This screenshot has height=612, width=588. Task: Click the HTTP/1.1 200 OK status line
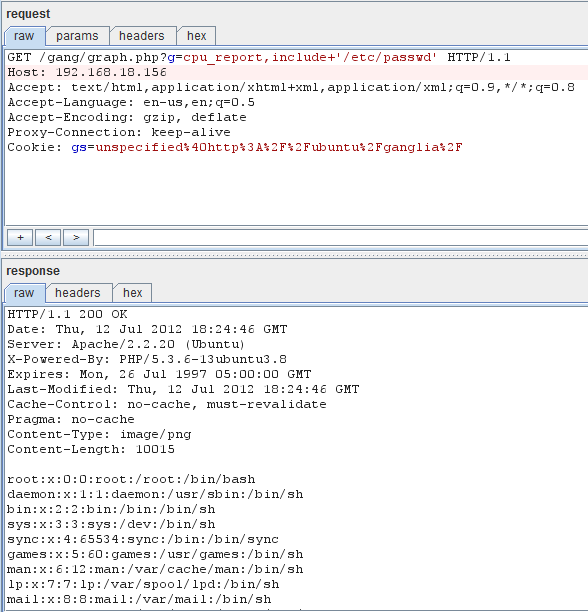pyautogui.click(x=67, y=315)
